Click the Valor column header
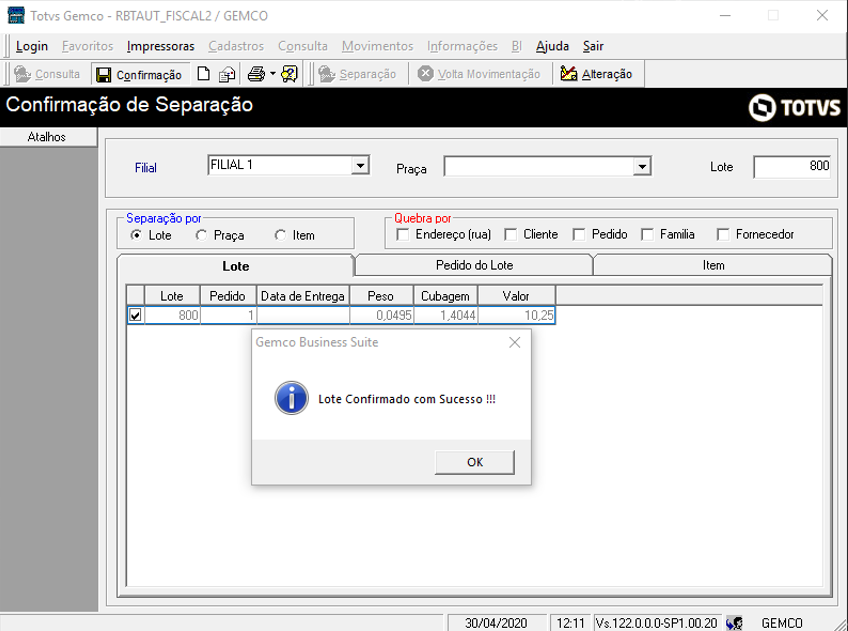This screenshot has height=631, width=848. pyautogui.click(x=516, y=296)
